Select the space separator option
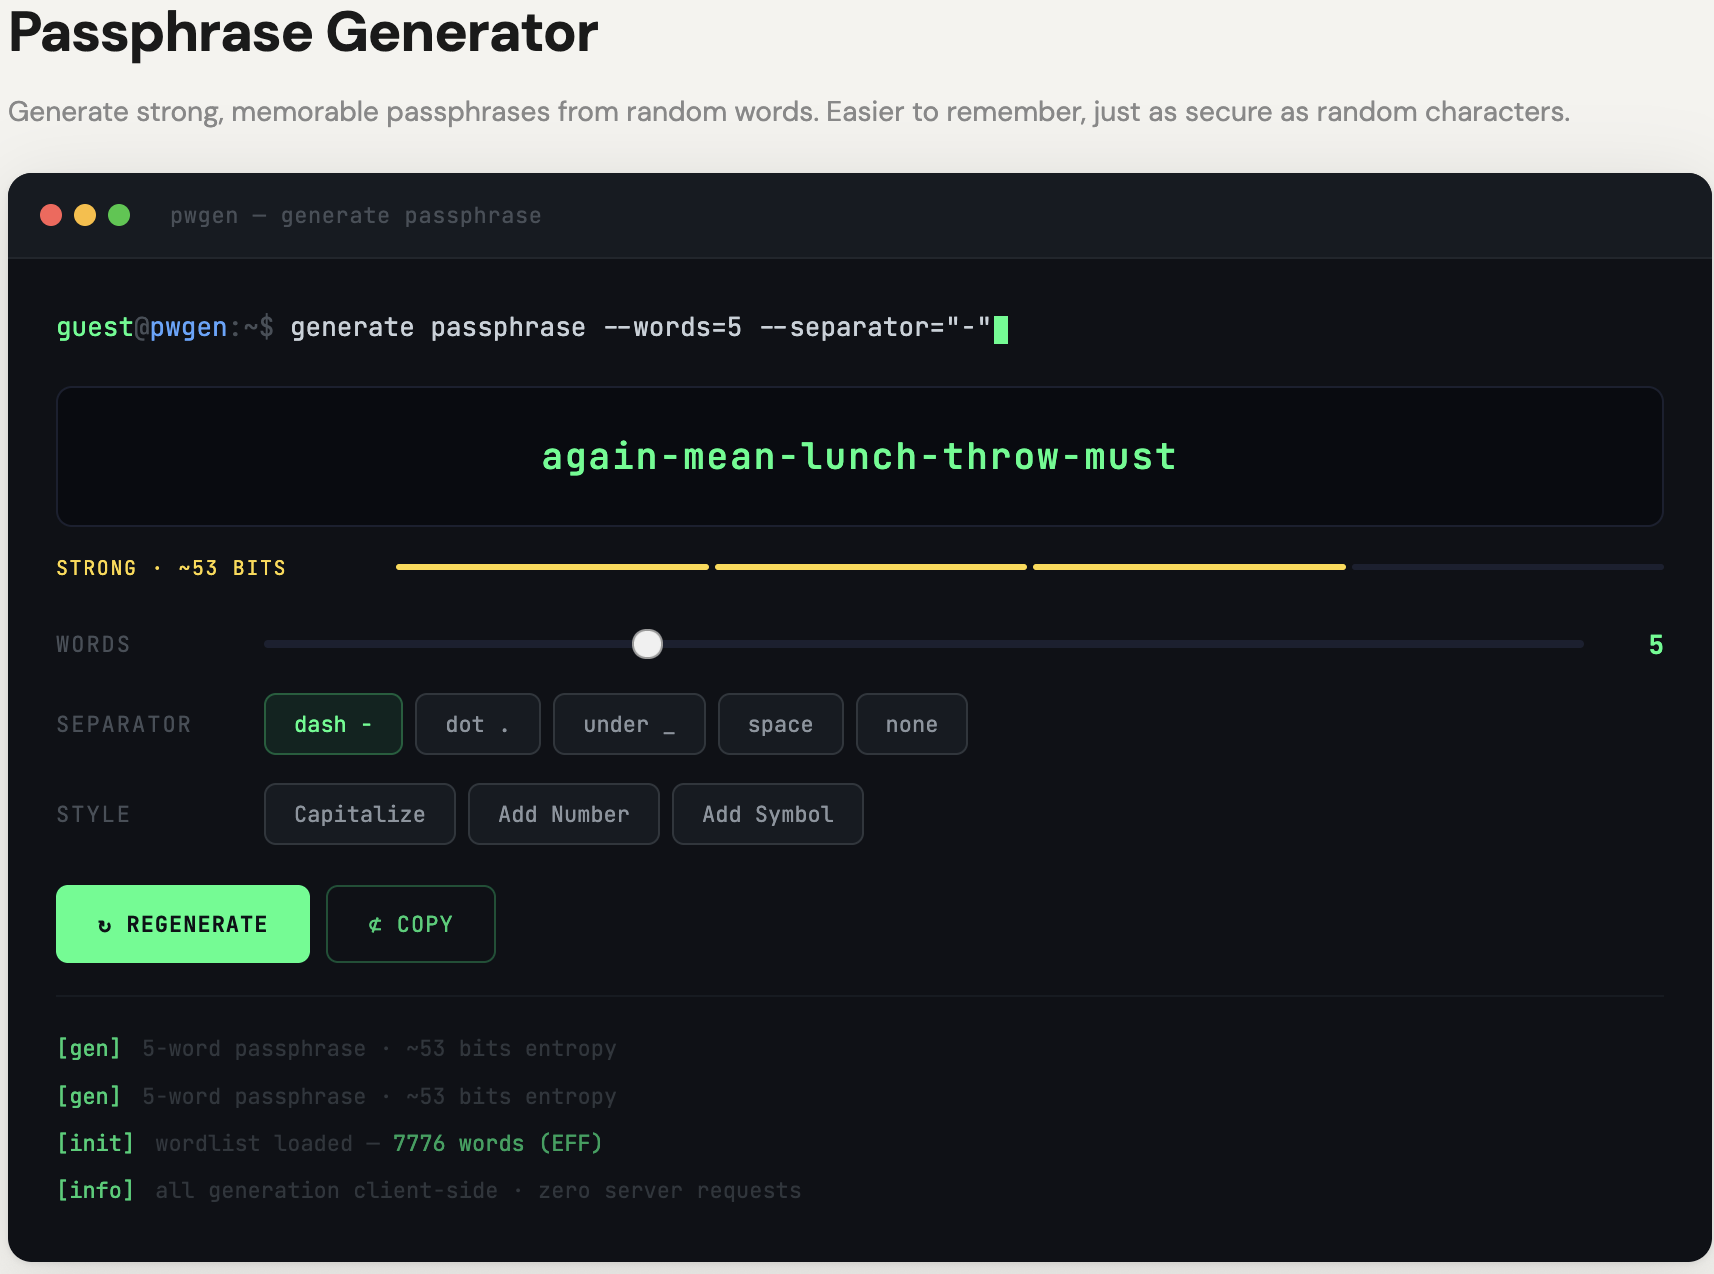This screenshot has height=1274, width=1714. click(780, 724)
